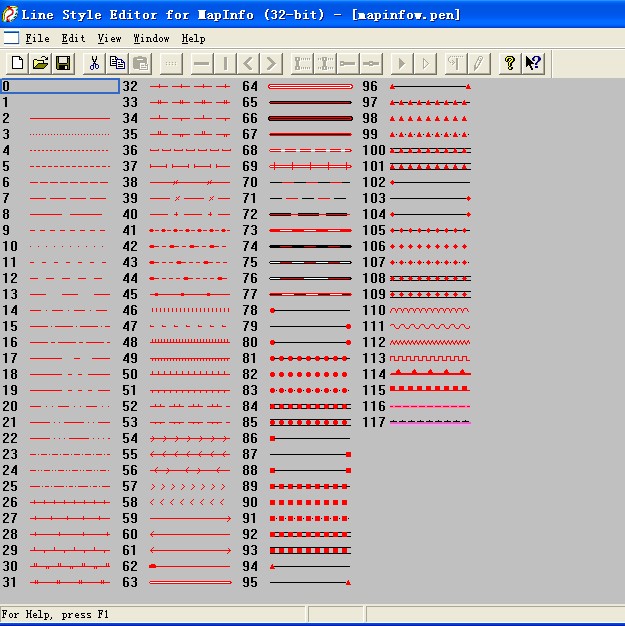This screenshot has height=626, width=625.
Task: Click the right chevron toolbar icon
Action: point(272,63)
